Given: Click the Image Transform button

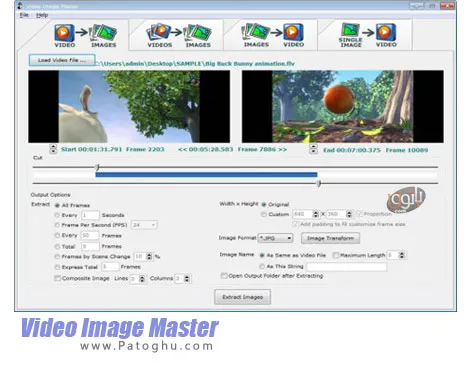Looking at the screenshot, I should pos(330,238).
